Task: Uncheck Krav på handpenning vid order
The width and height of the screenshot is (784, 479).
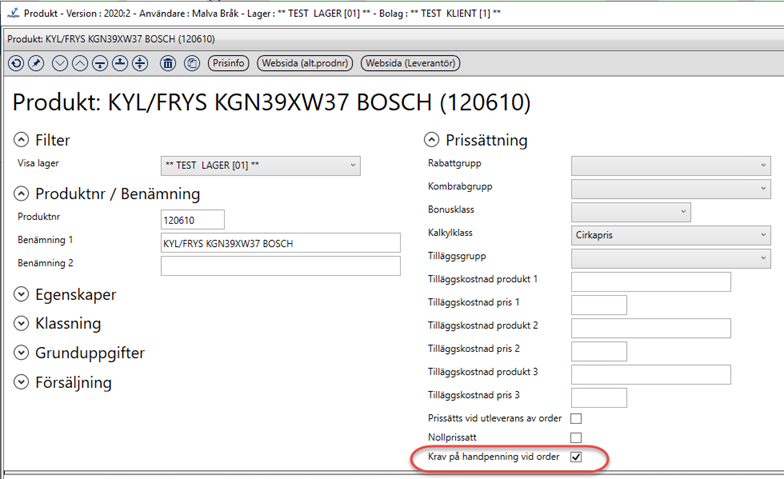Action: tap(576, 457)
